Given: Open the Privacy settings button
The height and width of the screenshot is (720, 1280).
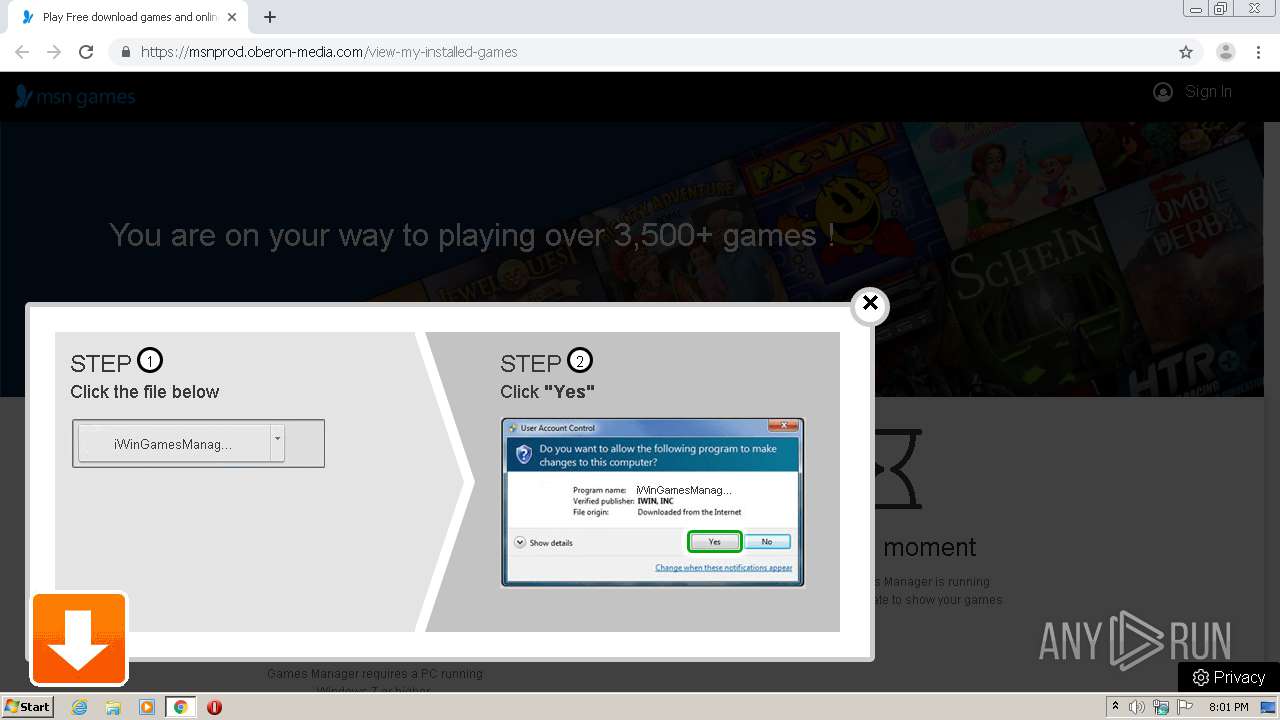Looking at the screenshot, I should (1229, 677).
